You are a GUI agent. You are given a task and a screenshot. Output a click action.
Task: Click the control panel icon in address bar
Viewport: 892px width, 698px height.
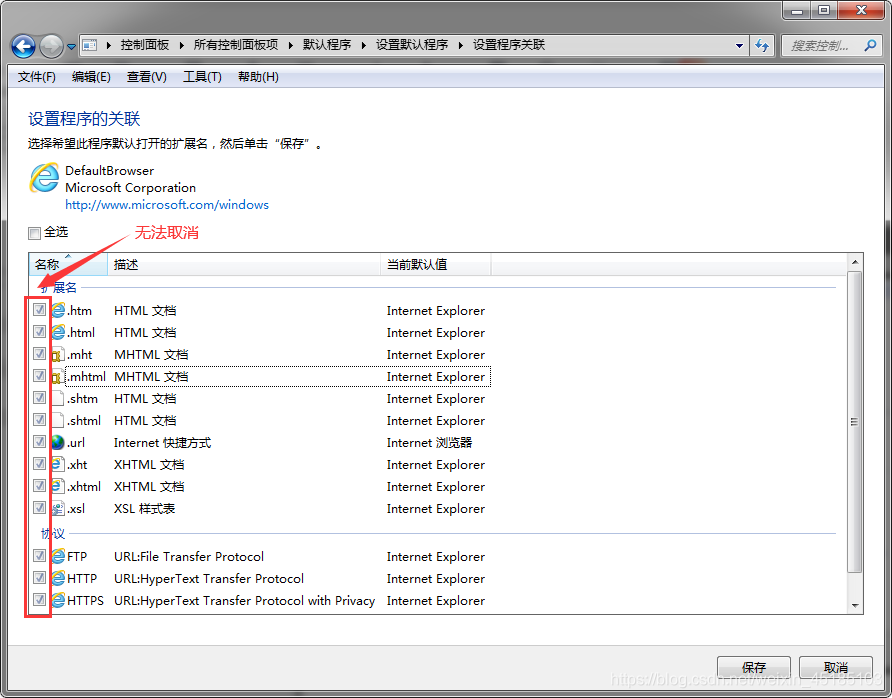(x=90, y=45)
